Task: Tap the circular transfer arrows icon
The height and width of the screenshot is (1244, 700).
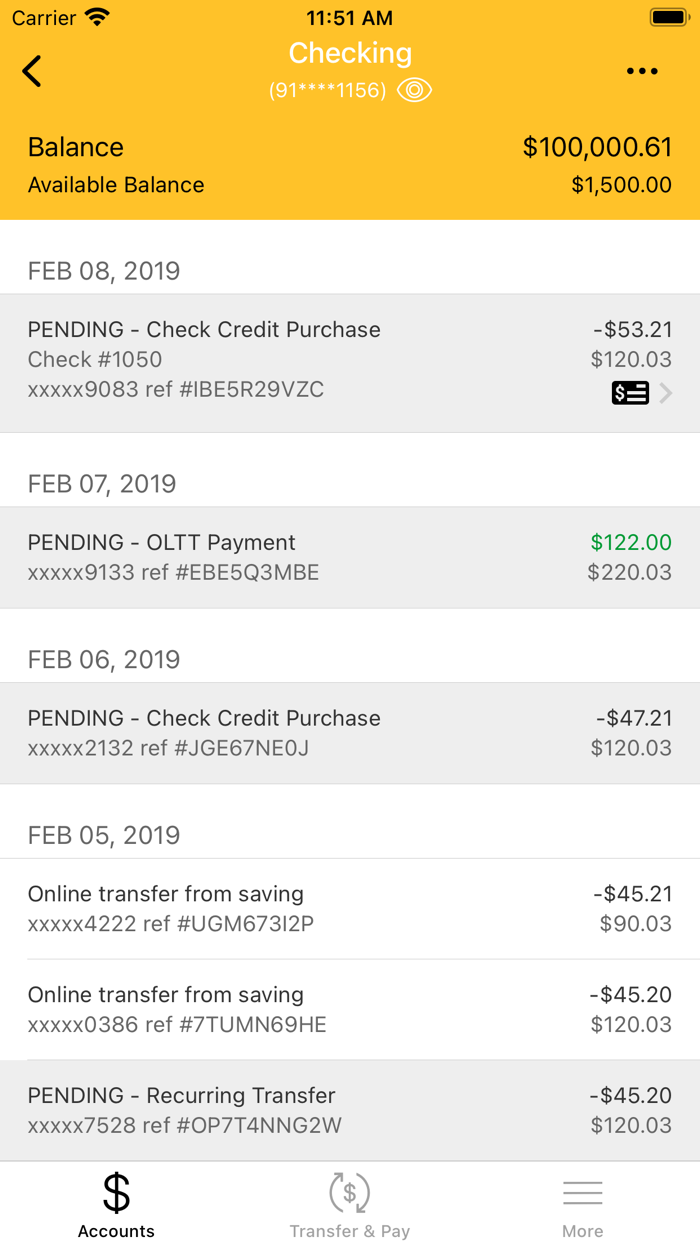Action: click(x=349, y=1191)
